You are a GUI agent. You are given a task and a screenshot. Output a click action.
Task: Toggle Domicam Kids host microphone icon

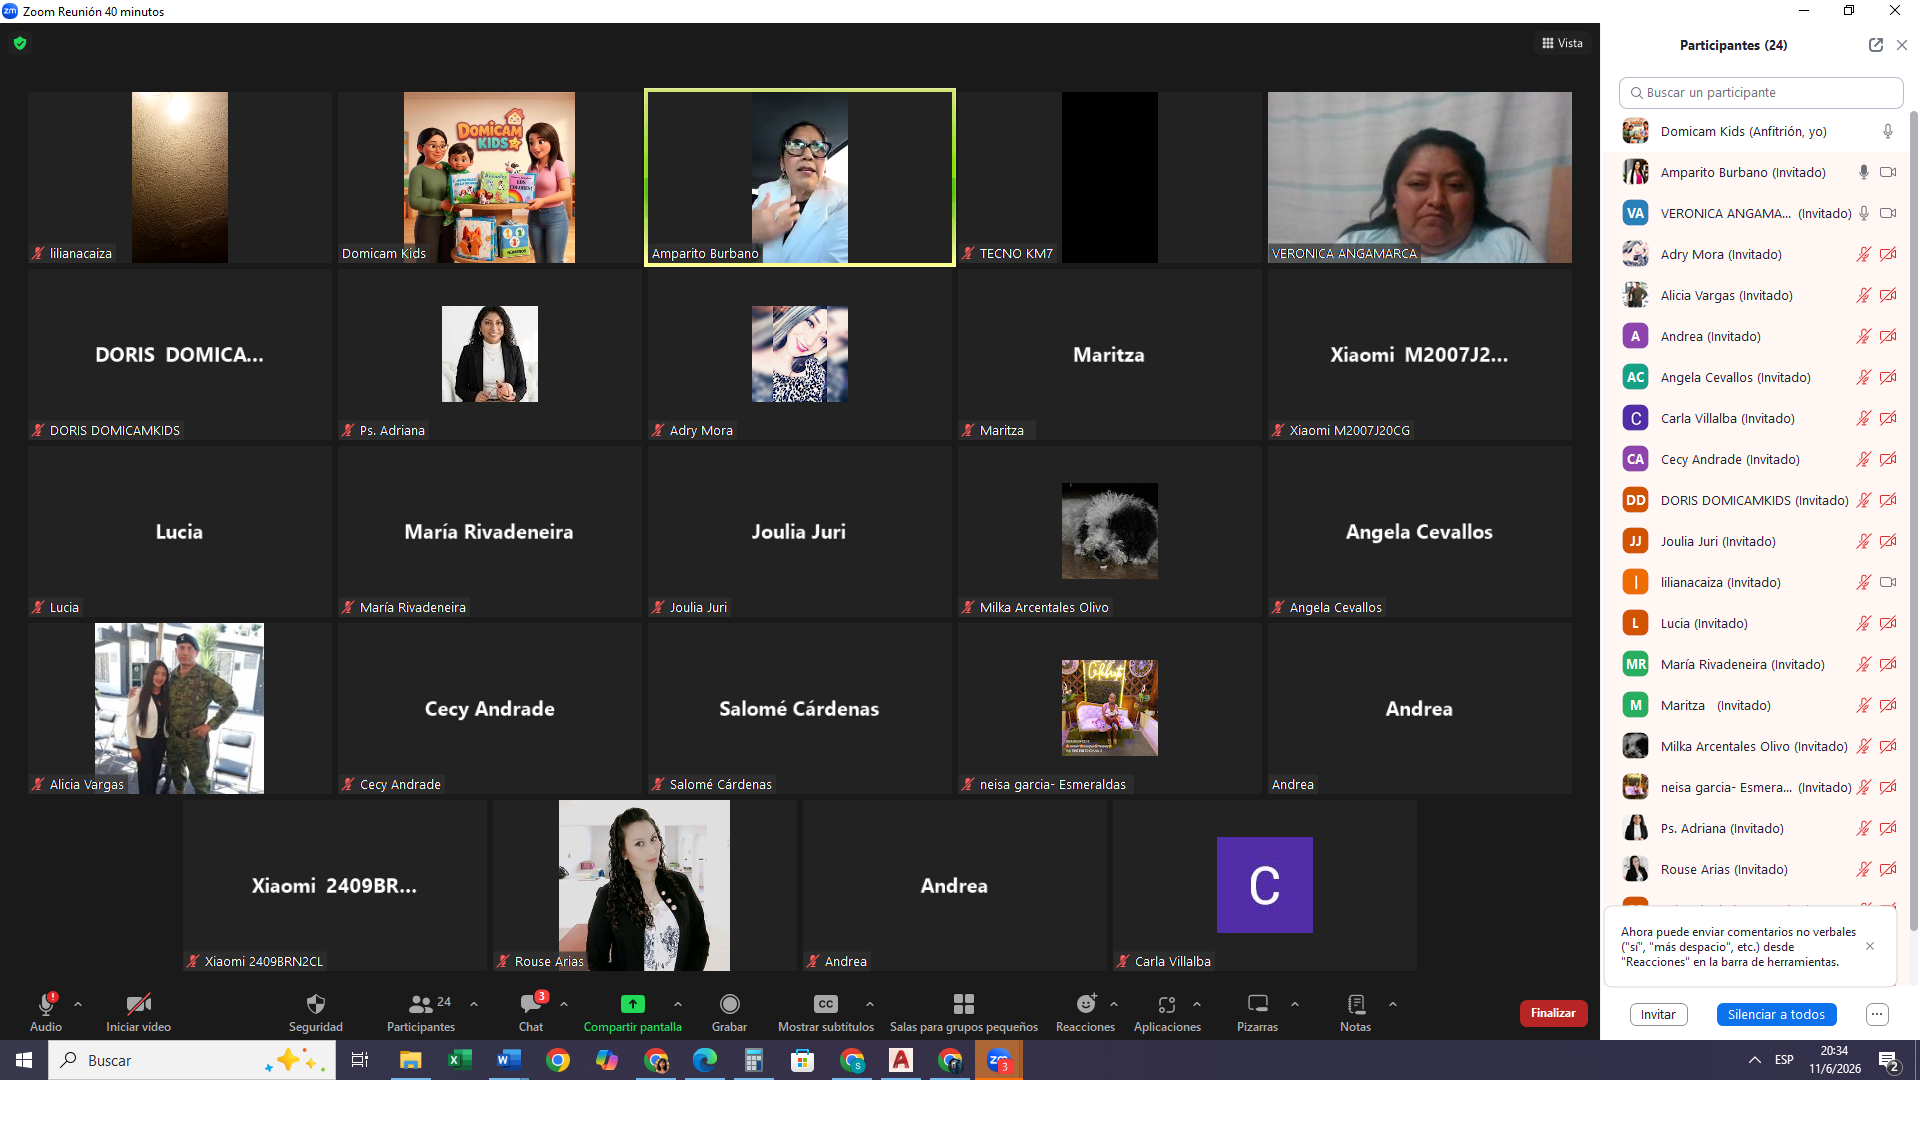[1888, 131]
